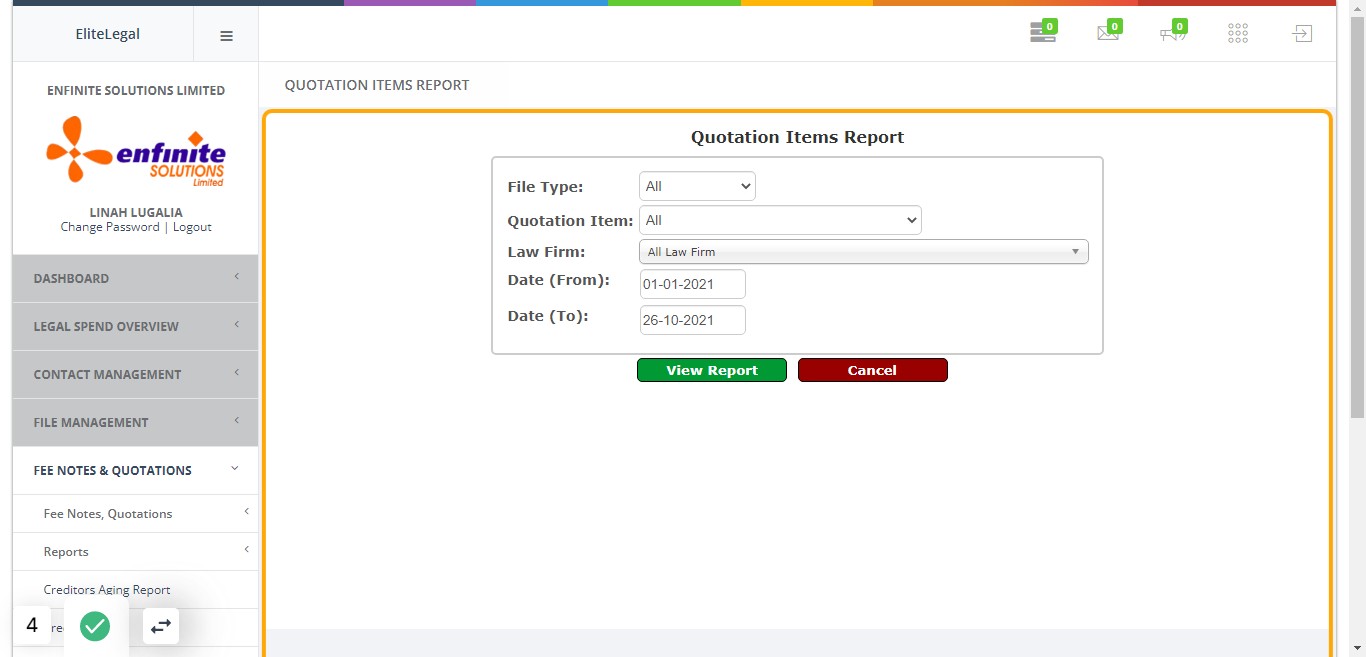The width and height of the screenshot is (1366, 657).
Task: Open the server tasks icon with badge
Action: 1043,33
